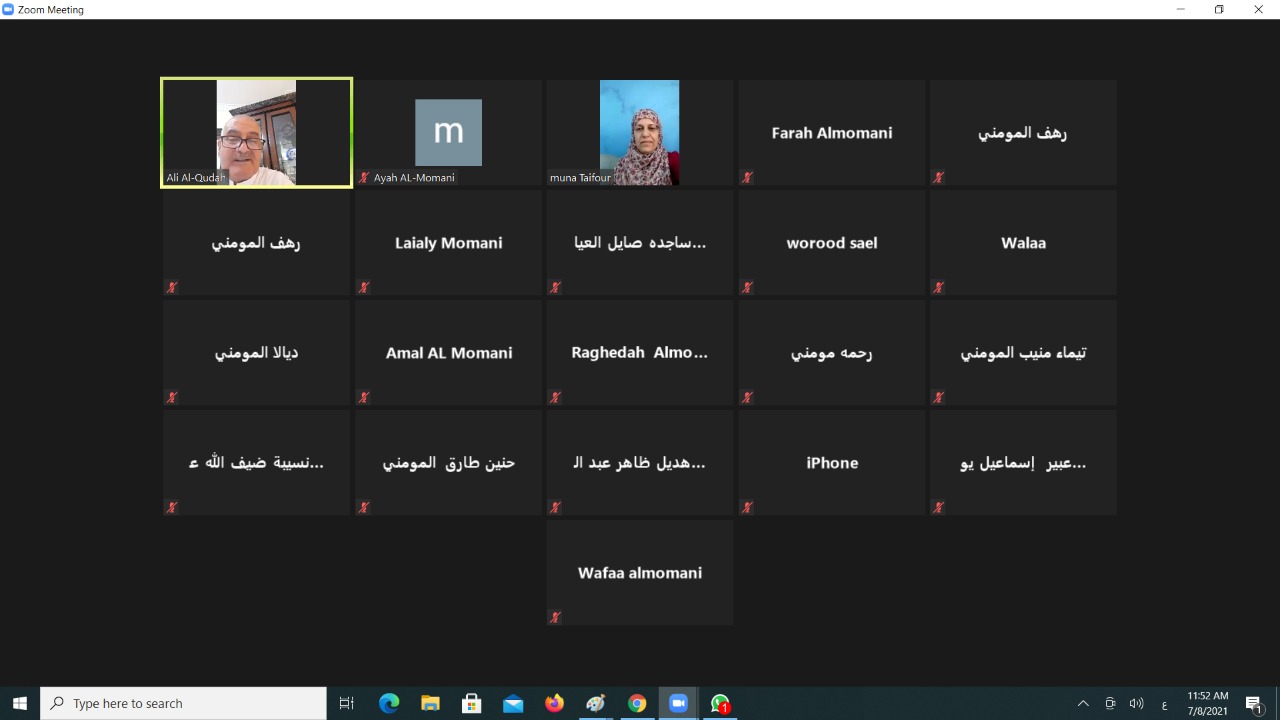Toggle the volume icon in the system tray
Screen dimensions: 1280x720
pyautogui.click(x=1136, y=704)
